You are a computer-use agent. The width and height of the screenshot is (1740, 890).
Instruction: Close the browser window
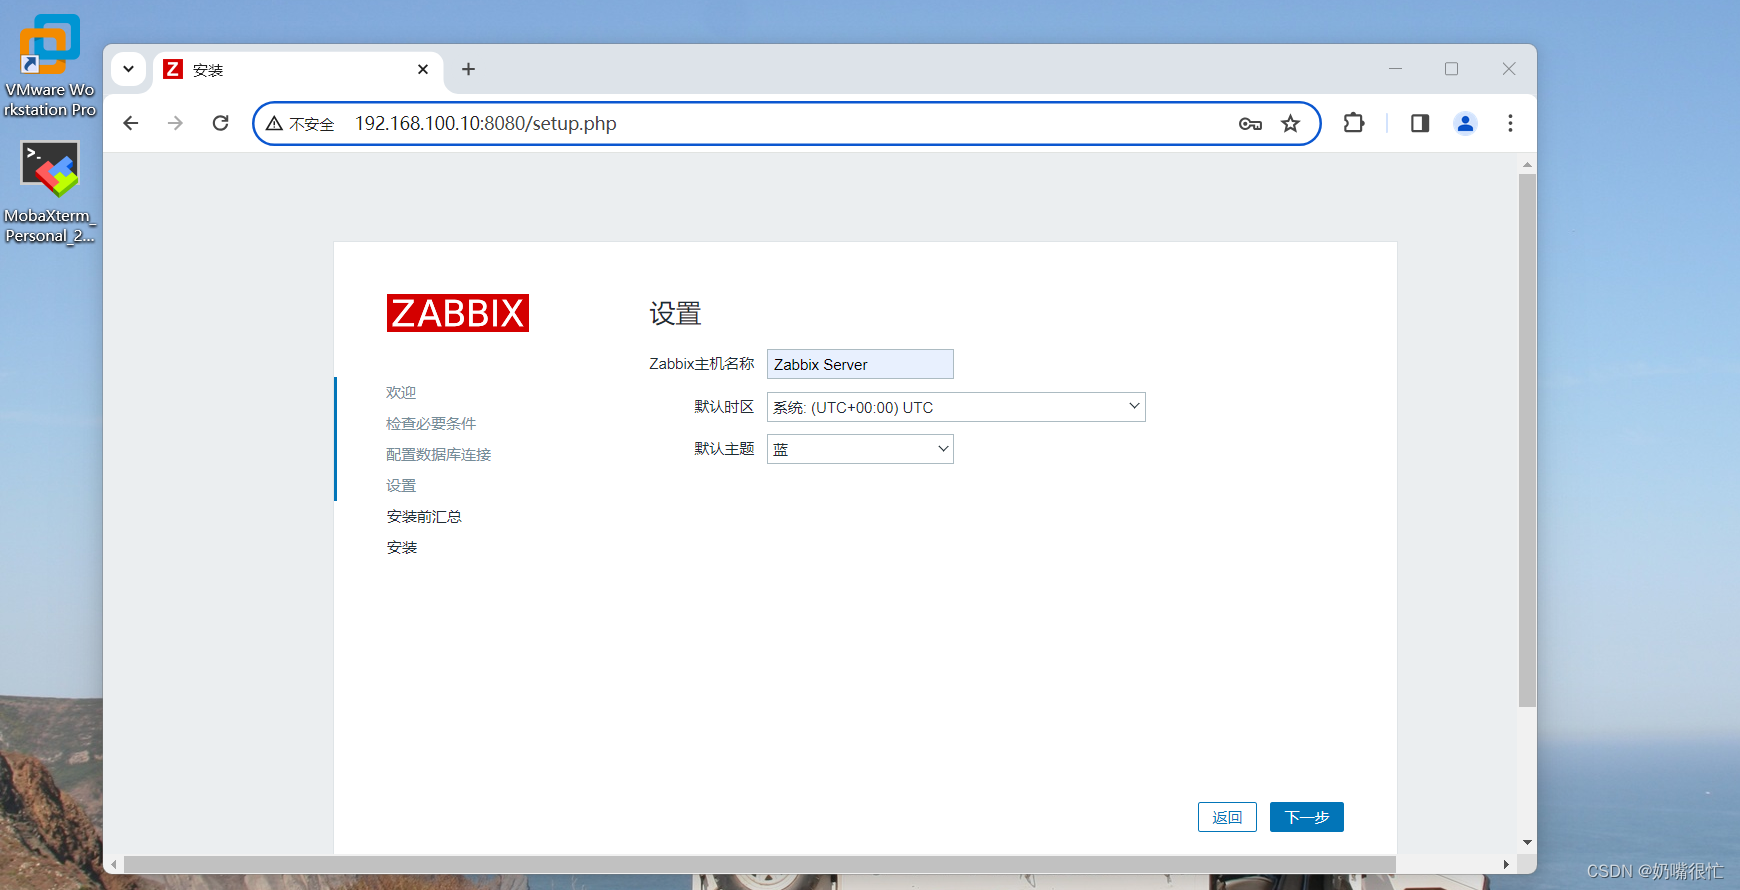(1509, 69)
